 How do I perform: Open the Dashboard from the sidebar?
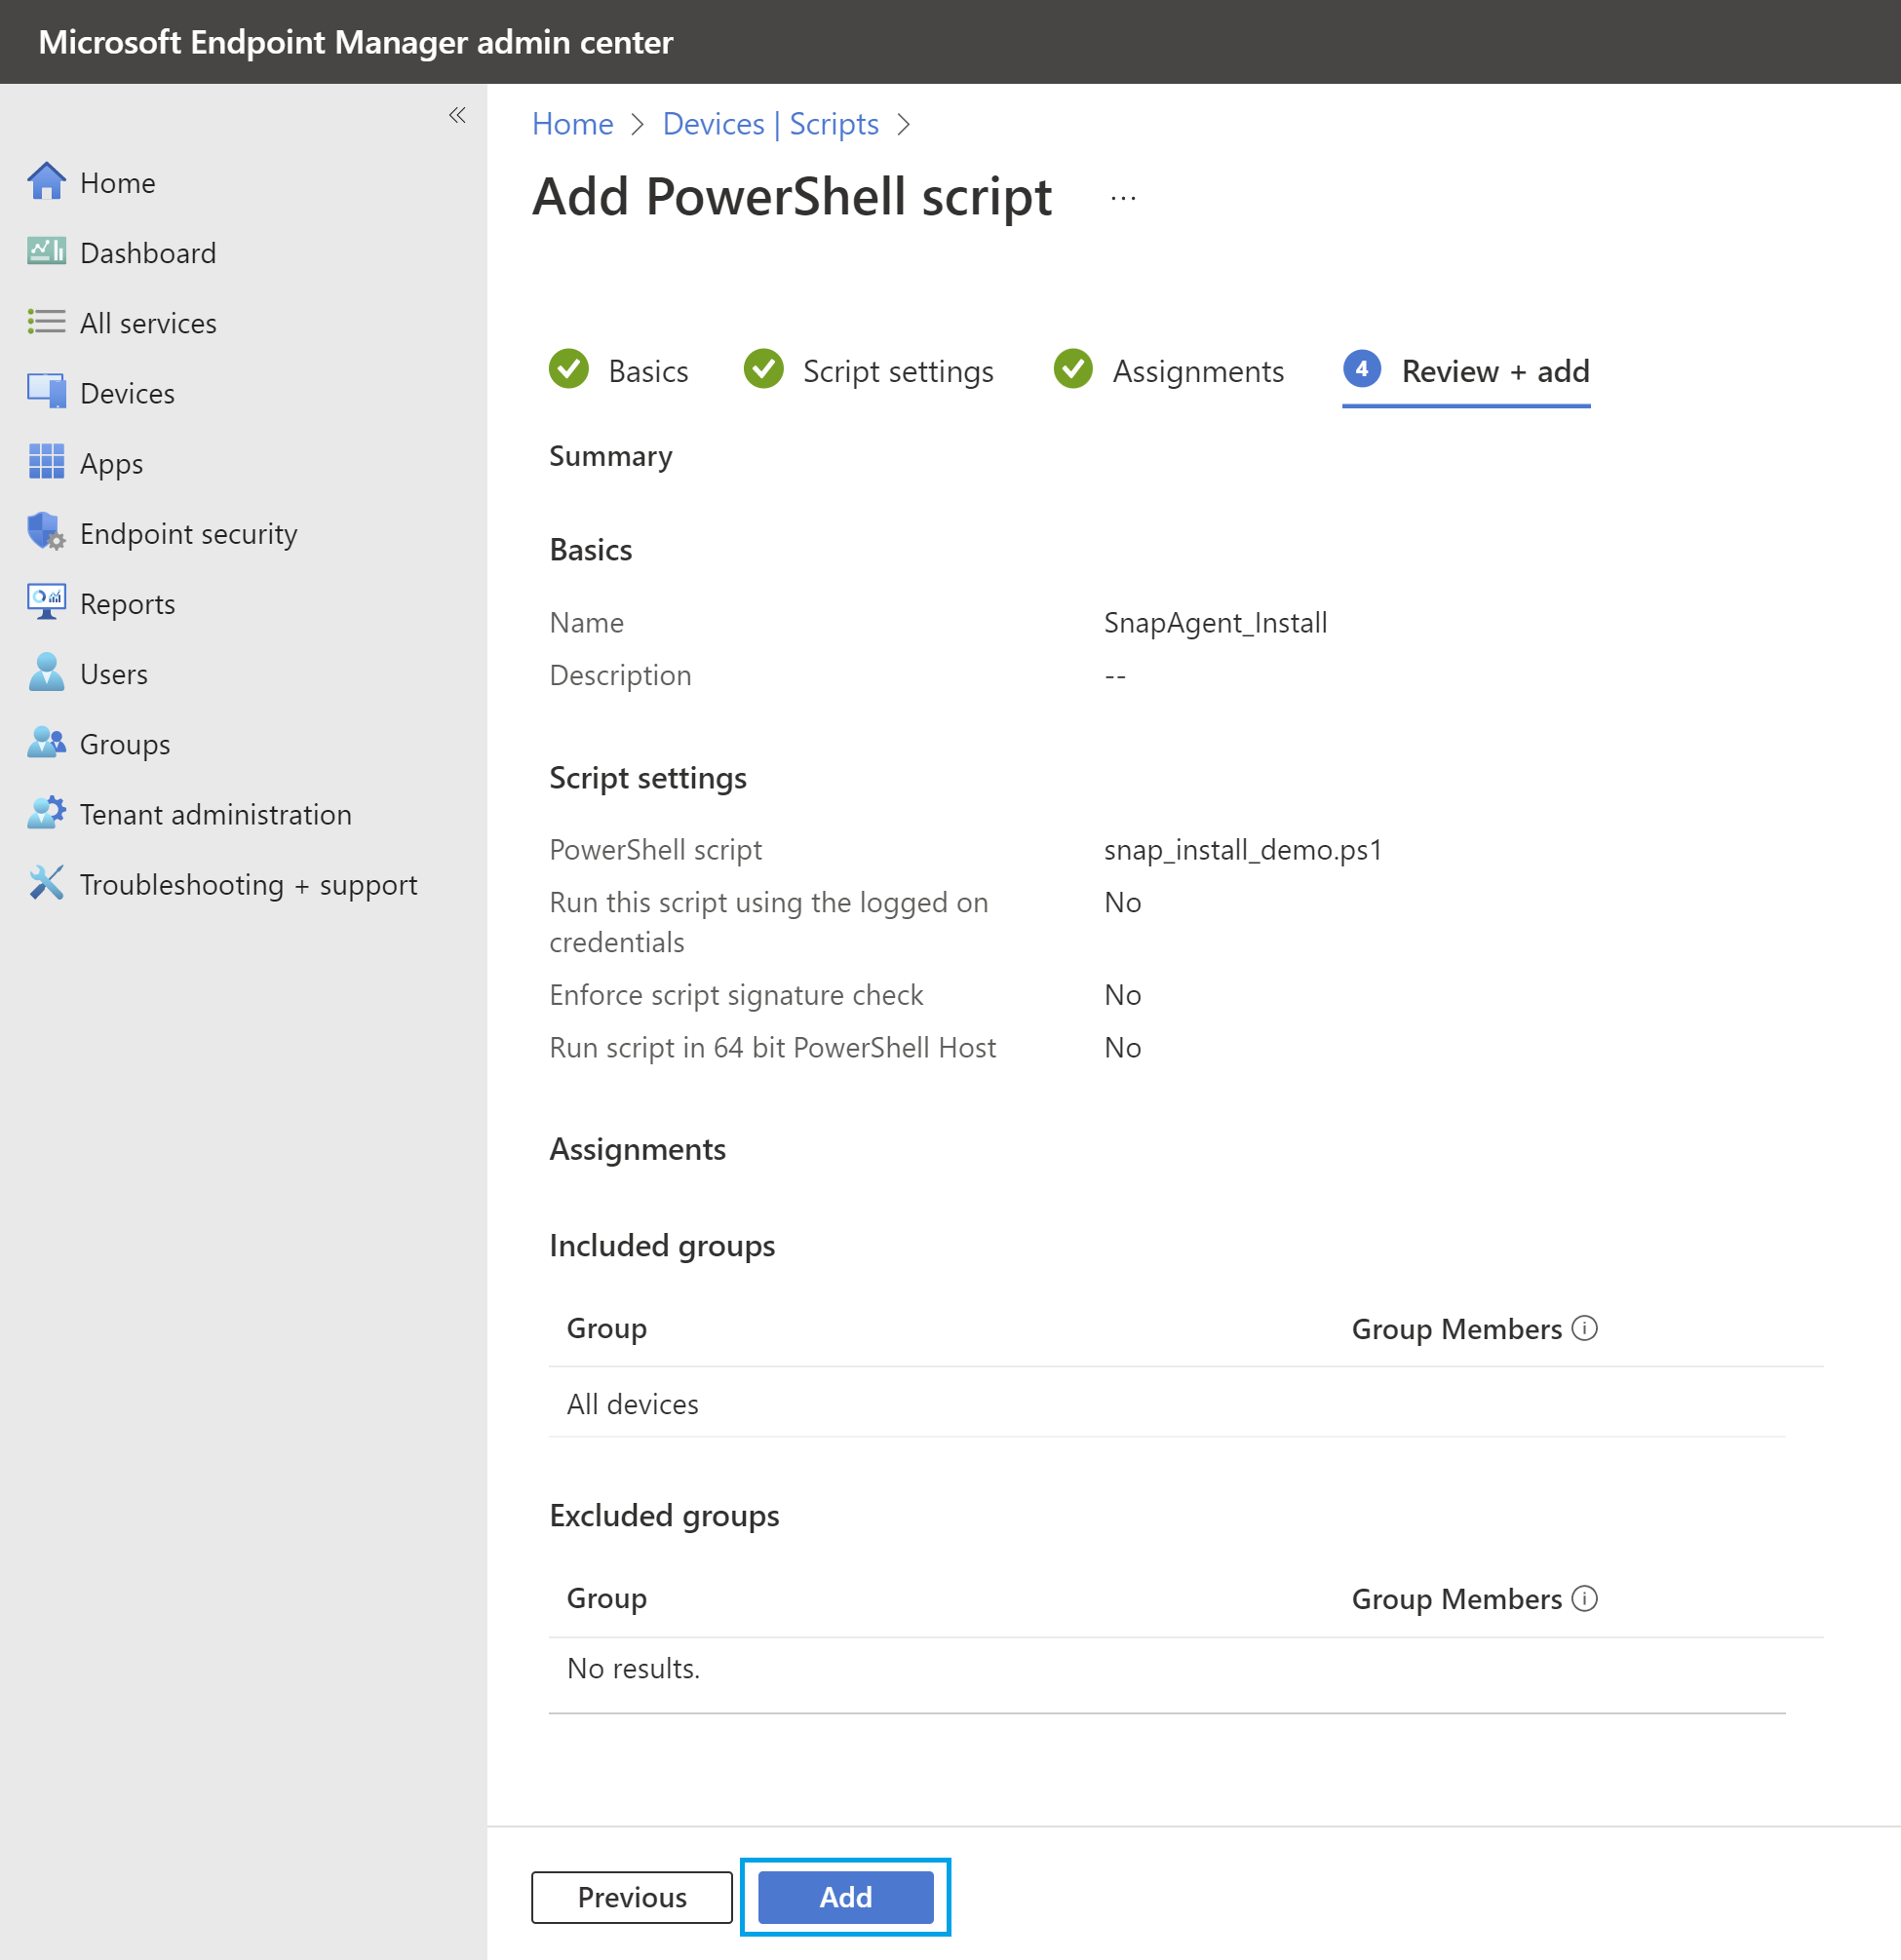147,253
